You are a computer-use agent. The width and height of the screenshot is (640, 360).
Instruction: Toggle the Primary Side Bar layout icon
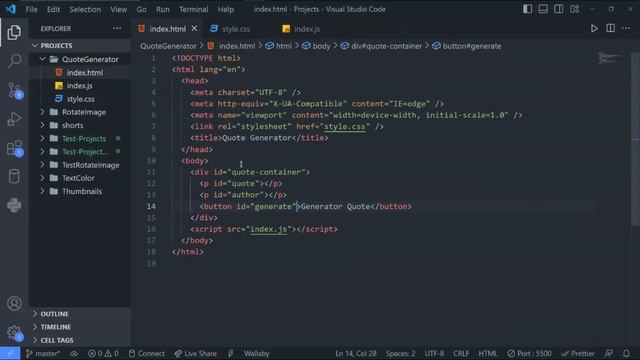527,9
